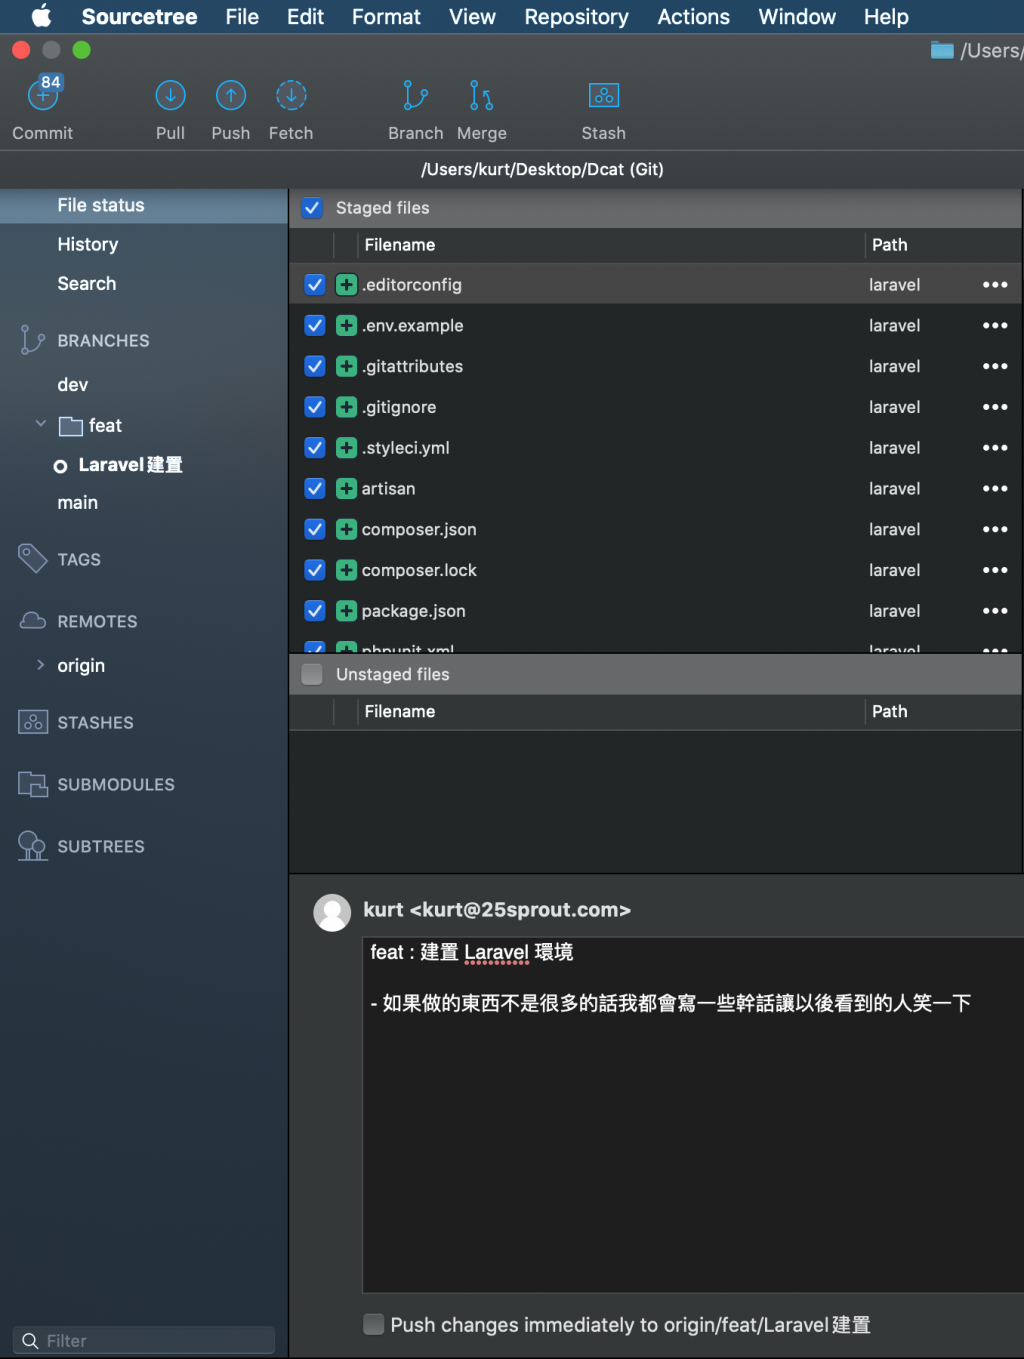Open the View menu

(x=472, y=17)
